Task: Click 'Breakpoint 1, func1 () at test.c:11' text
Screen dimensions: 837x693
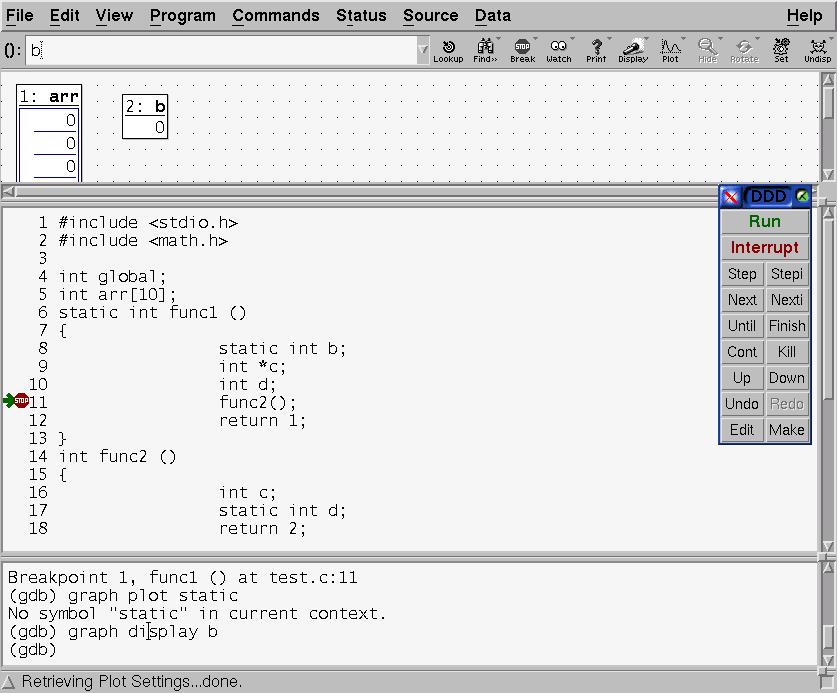Action: [183, 578]
